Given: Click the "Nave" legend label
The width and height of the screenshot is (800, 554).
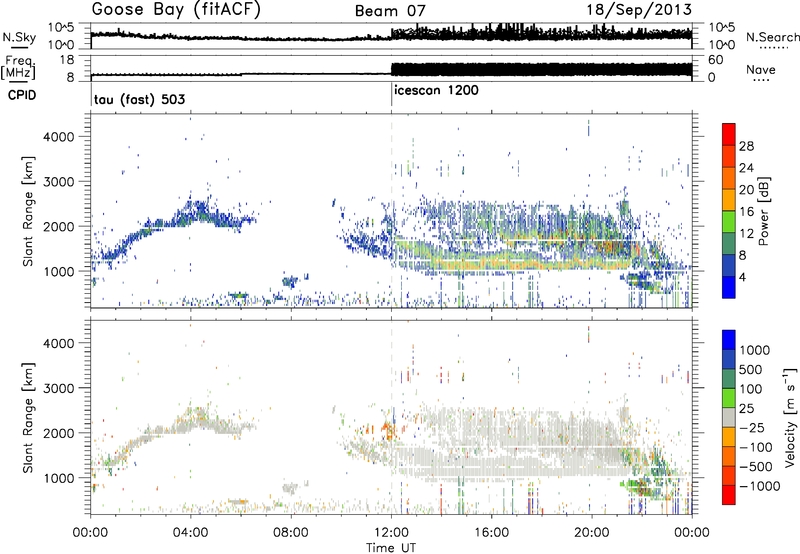Looking at the screenshot, I should tap(761, 70).
